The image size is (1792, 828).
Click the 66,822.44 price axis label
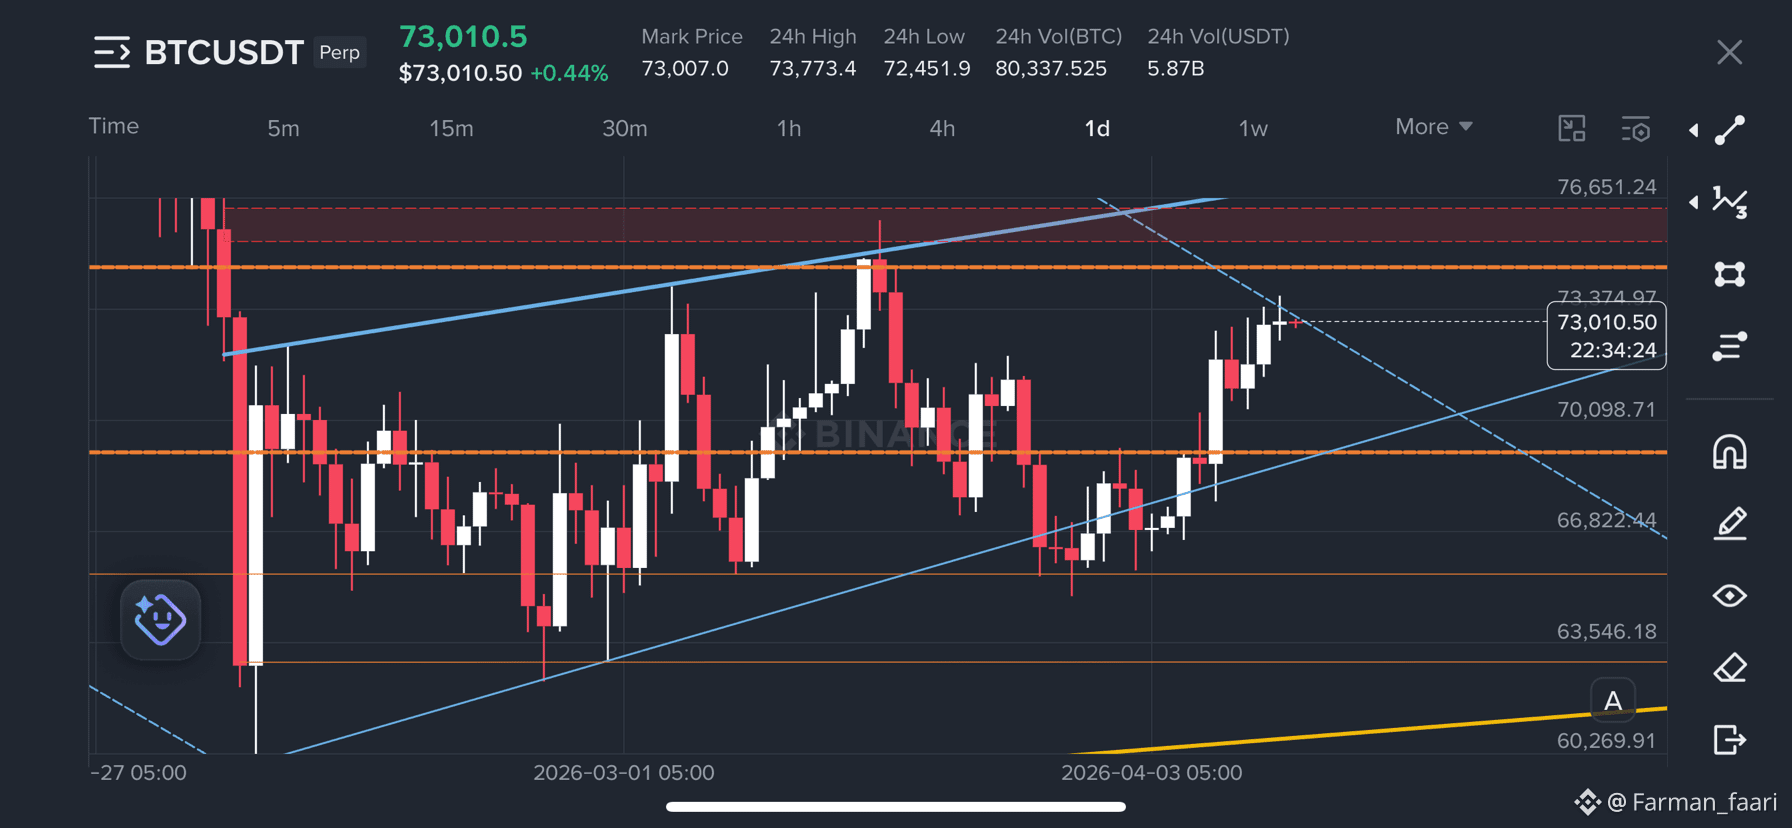click(x=1607, y=520)
